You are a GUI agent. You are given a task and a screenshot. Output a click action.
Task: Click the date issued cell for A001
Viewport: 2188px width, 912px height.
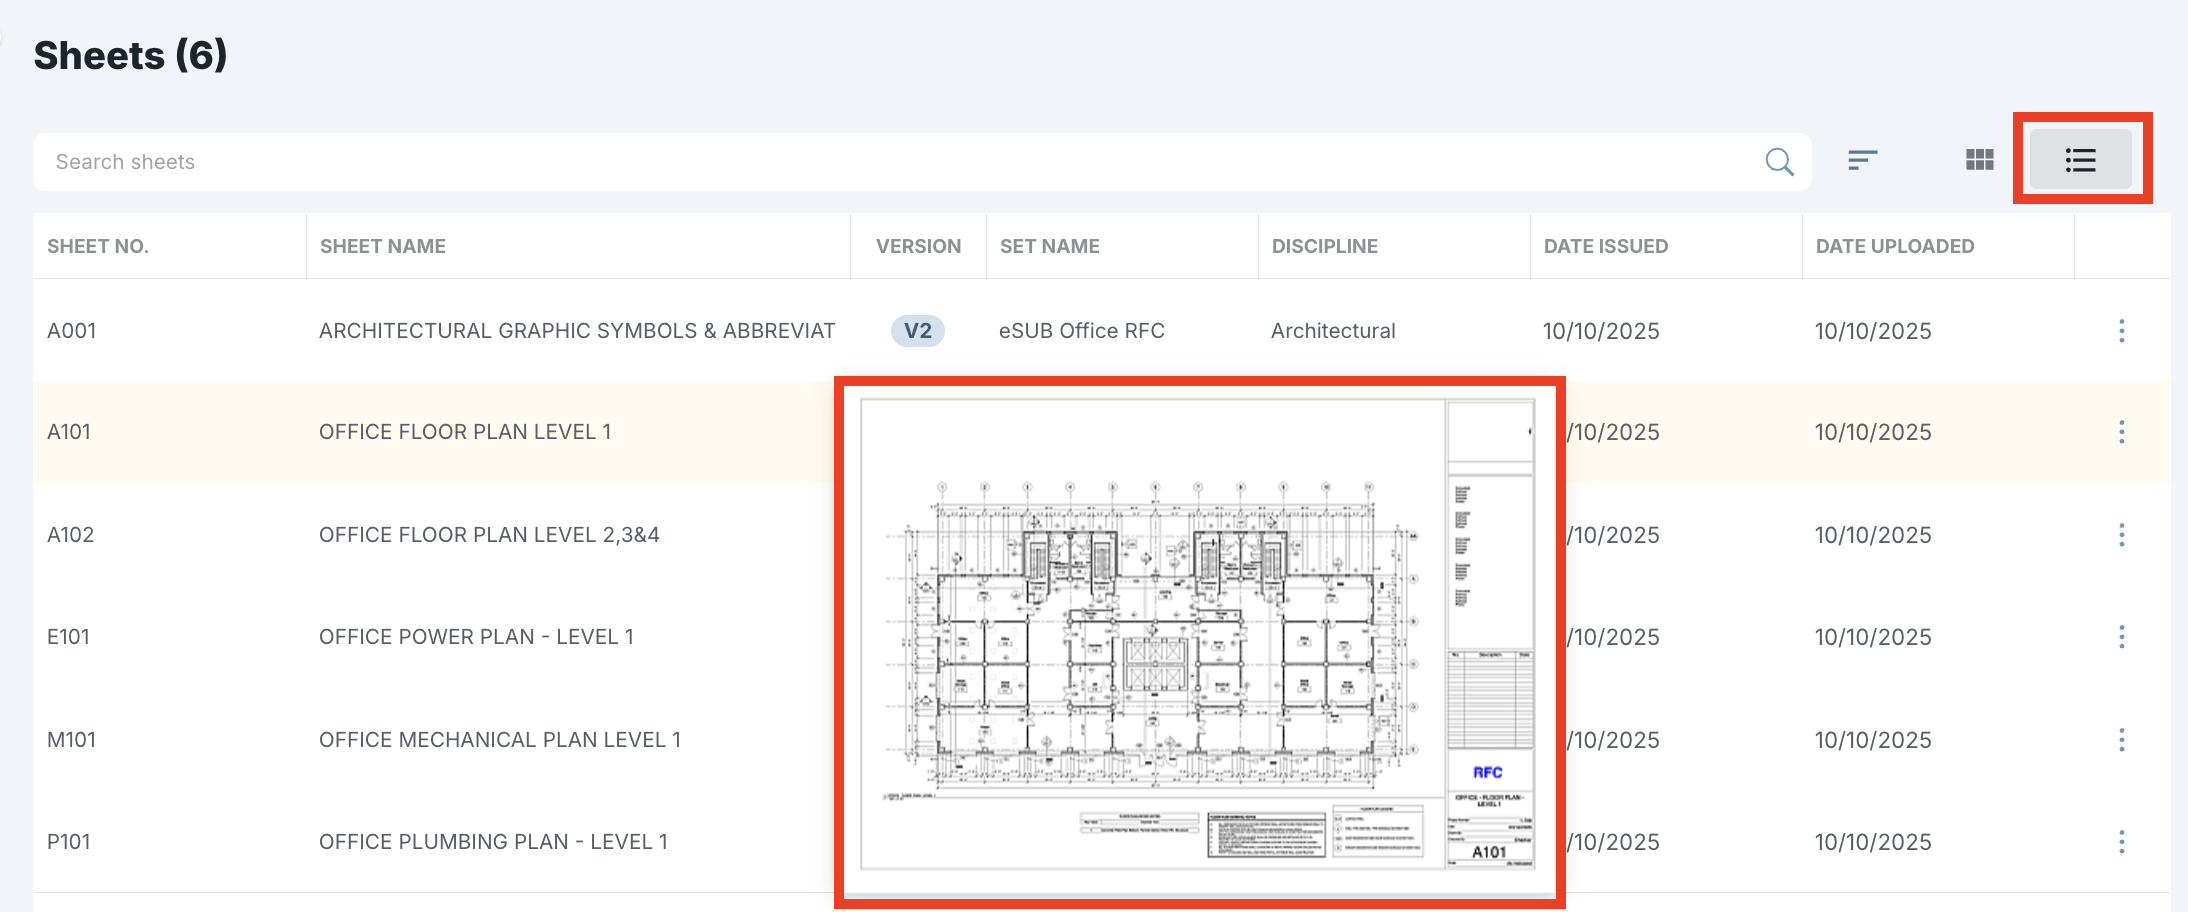(x=1601, y=331)
